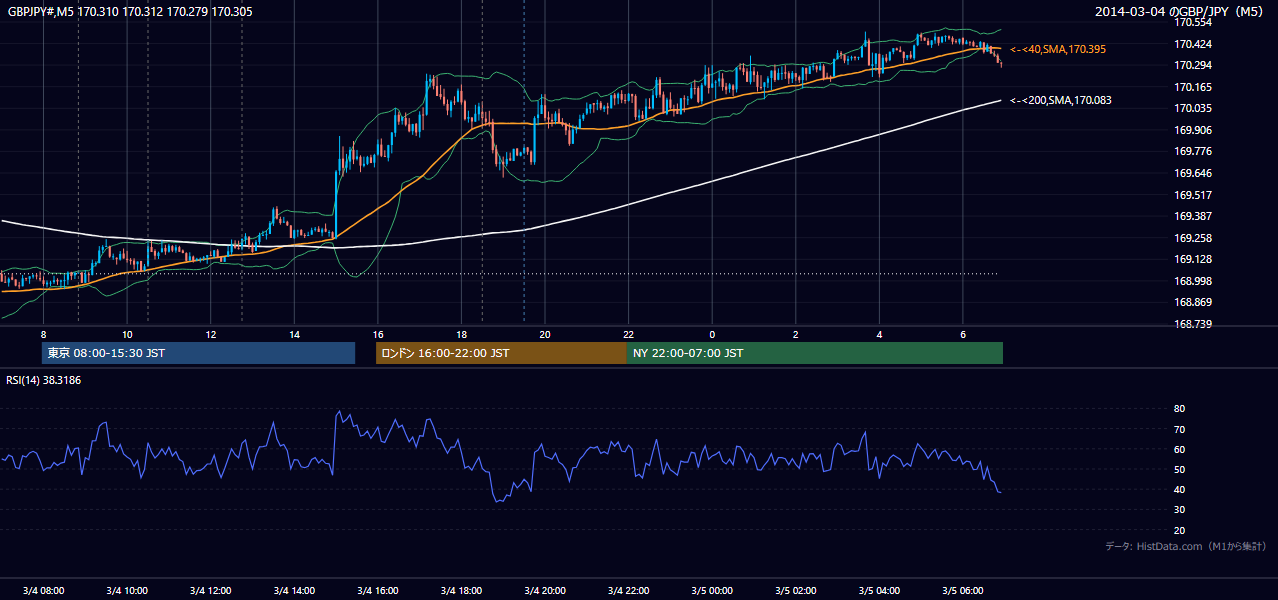
Task: Click the RSI 70 level label
Action: click(x=1179, y=429)
